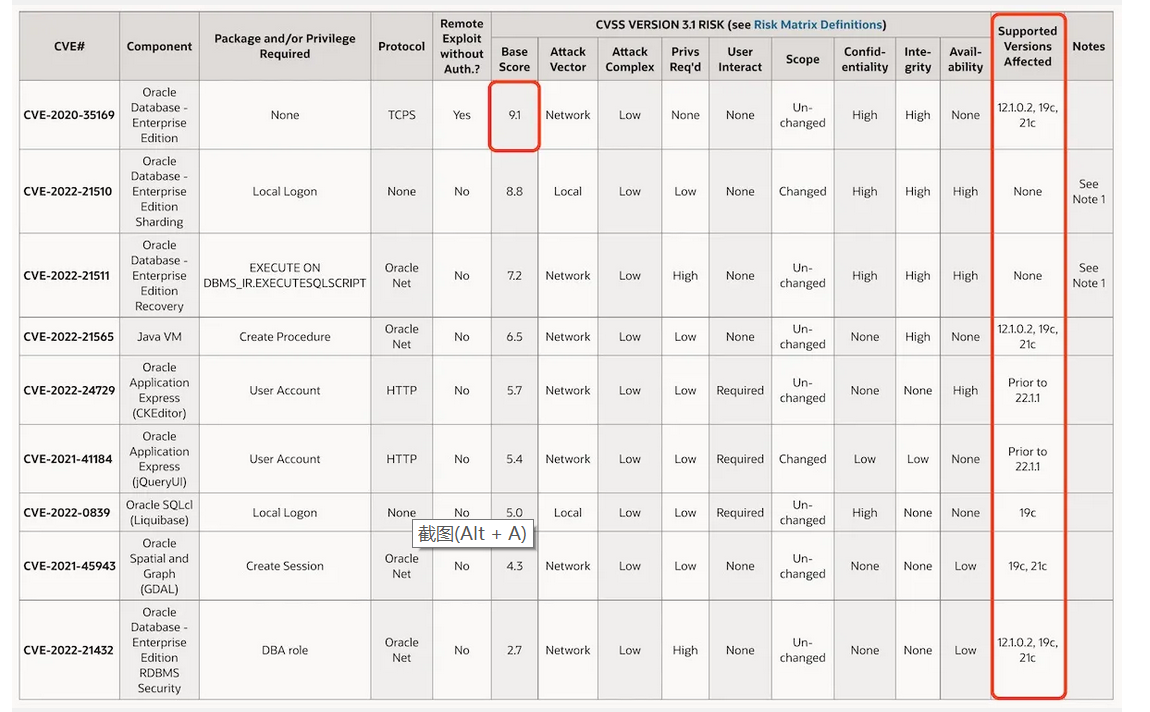Select the CVE-2022-0839 cell
Viewport: 1150px width, 712px height.
pos(69,513)
